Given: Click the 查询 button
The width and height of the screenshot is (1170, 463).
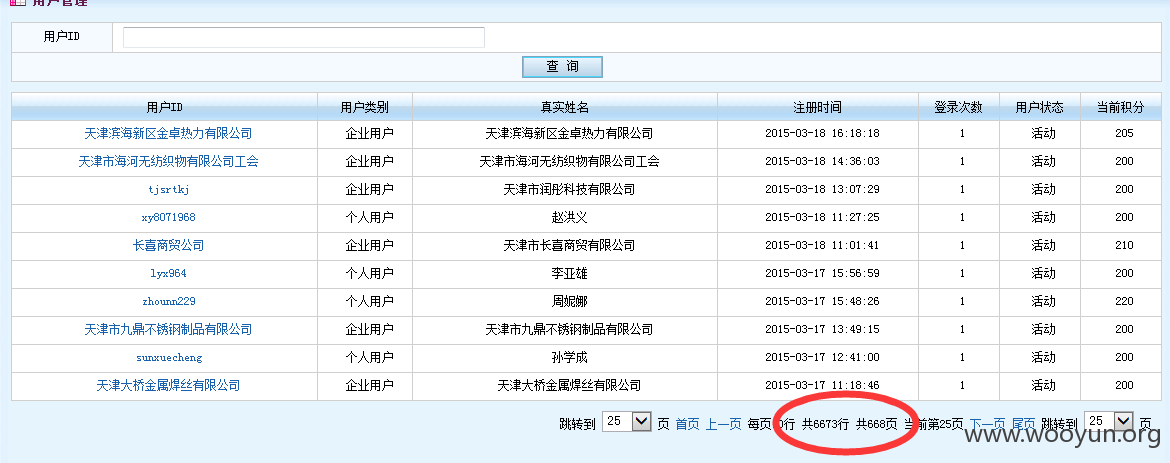Looking at the screenshot, I should point(562,66).
